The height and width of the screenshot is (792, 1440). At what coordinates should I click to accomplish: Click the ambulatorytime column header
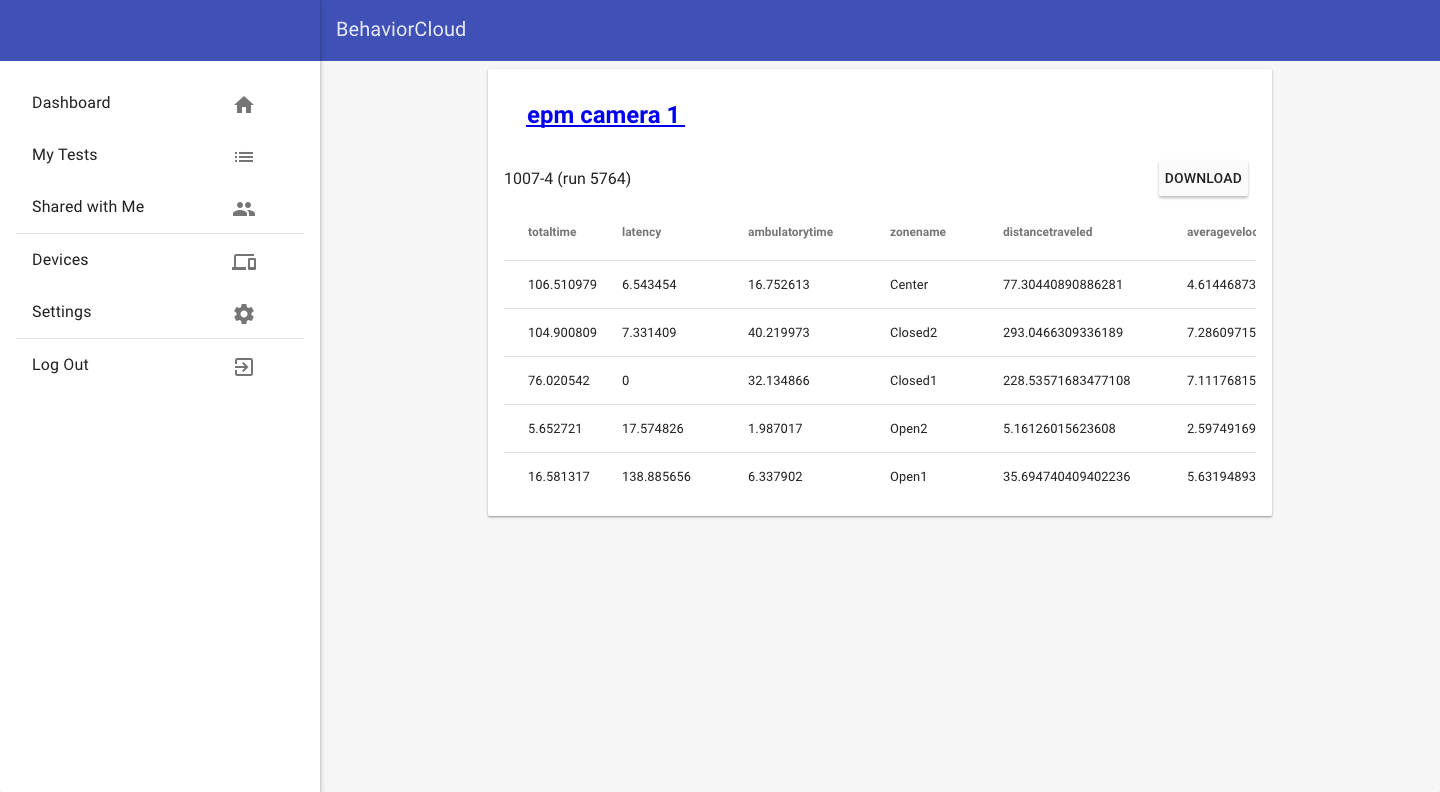(790, 232)
